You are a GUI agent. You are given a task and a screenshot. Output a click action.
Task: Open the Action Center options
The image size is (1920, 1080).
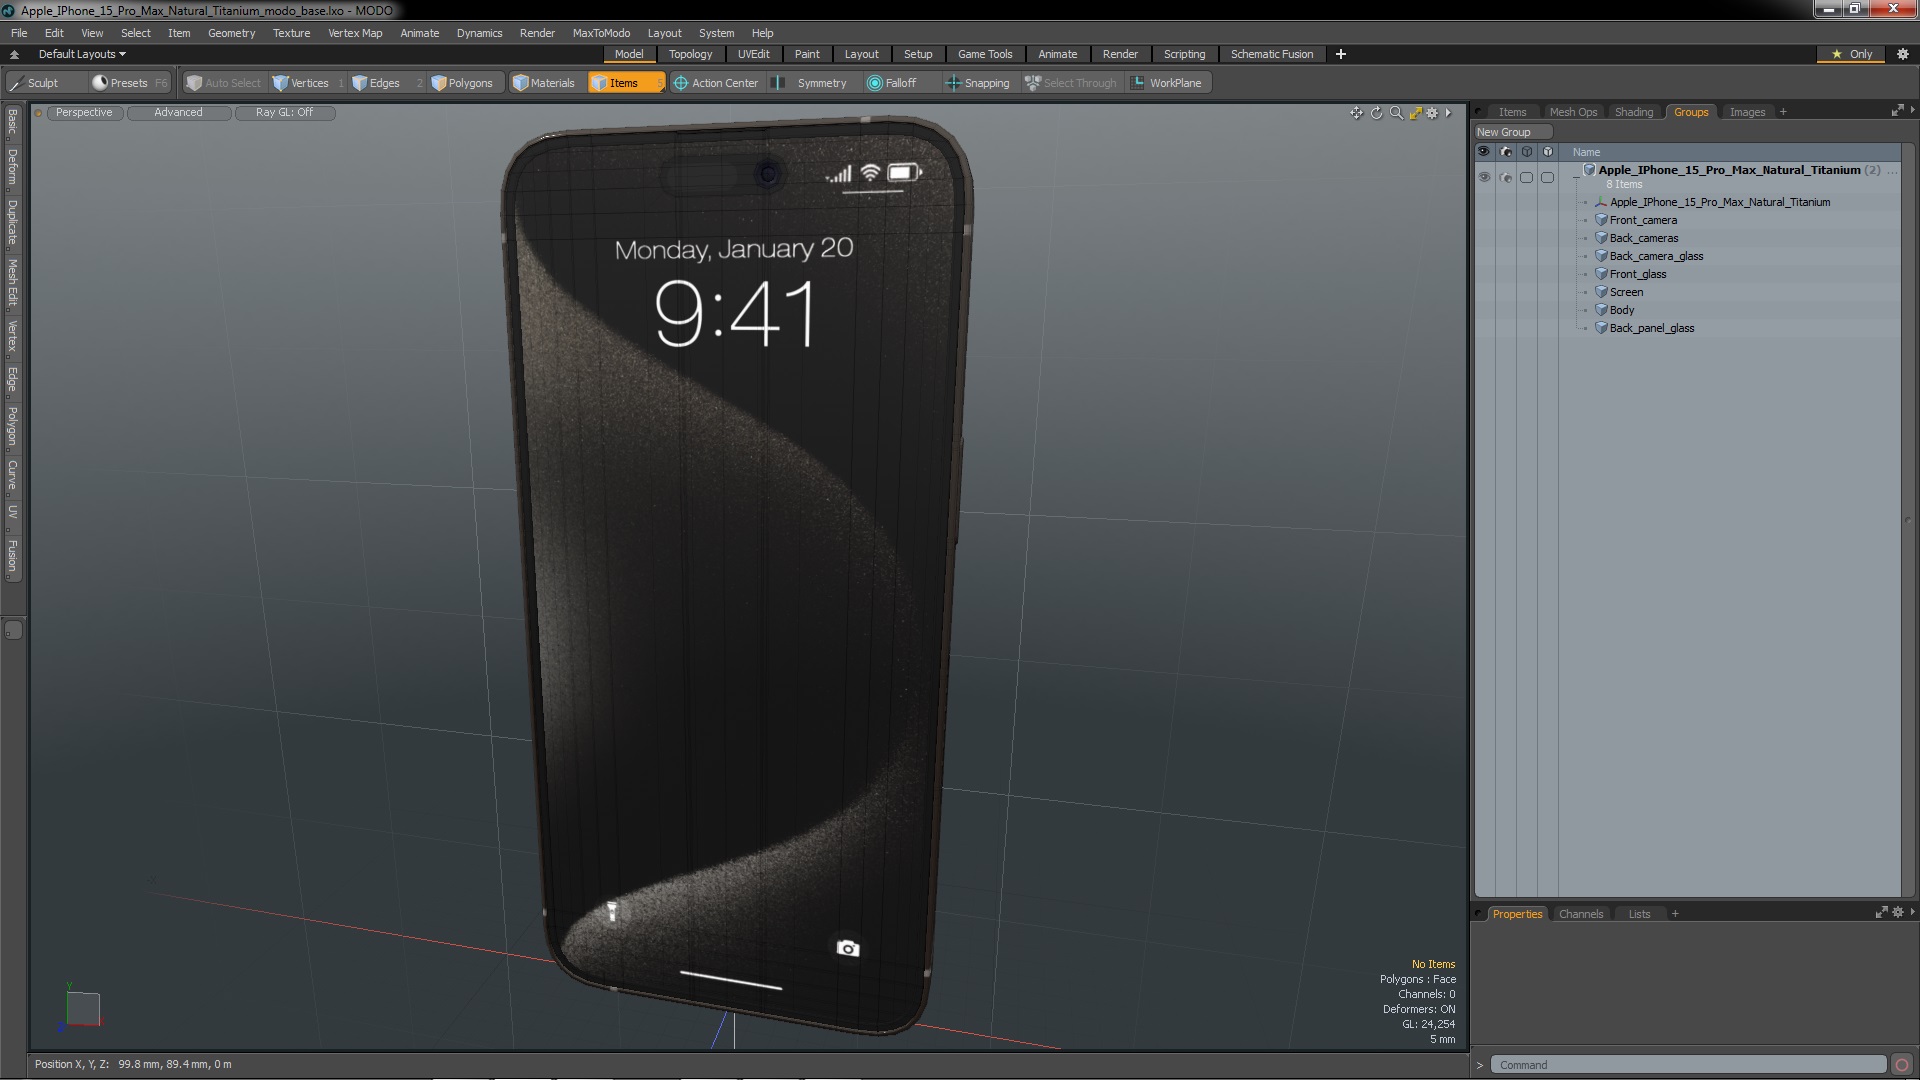[716, 83]
